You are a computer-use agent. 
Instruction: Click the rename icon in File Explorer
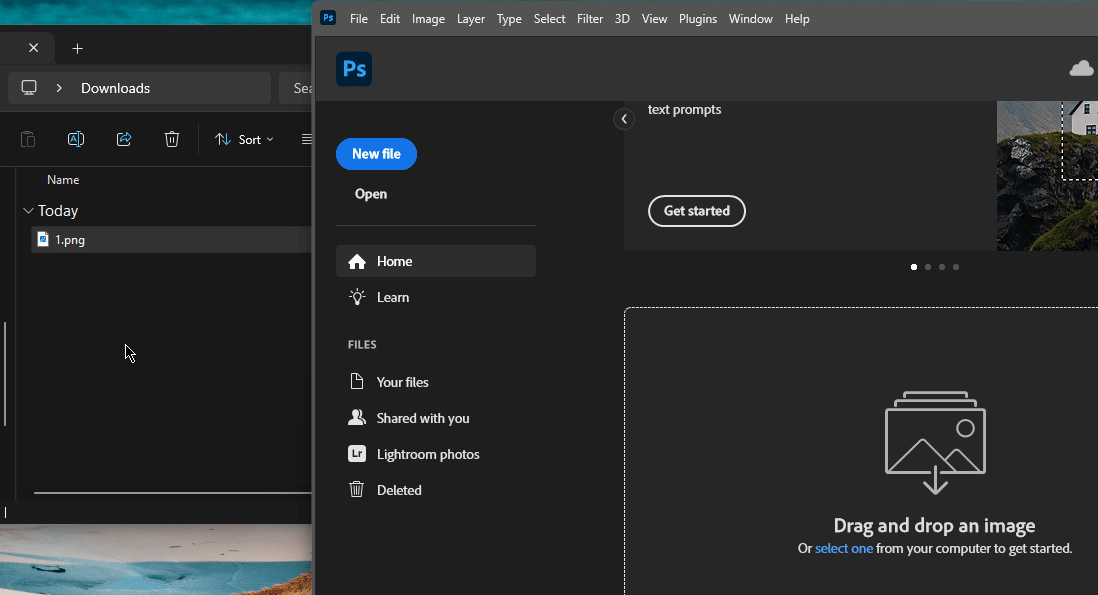coord(76,139)
